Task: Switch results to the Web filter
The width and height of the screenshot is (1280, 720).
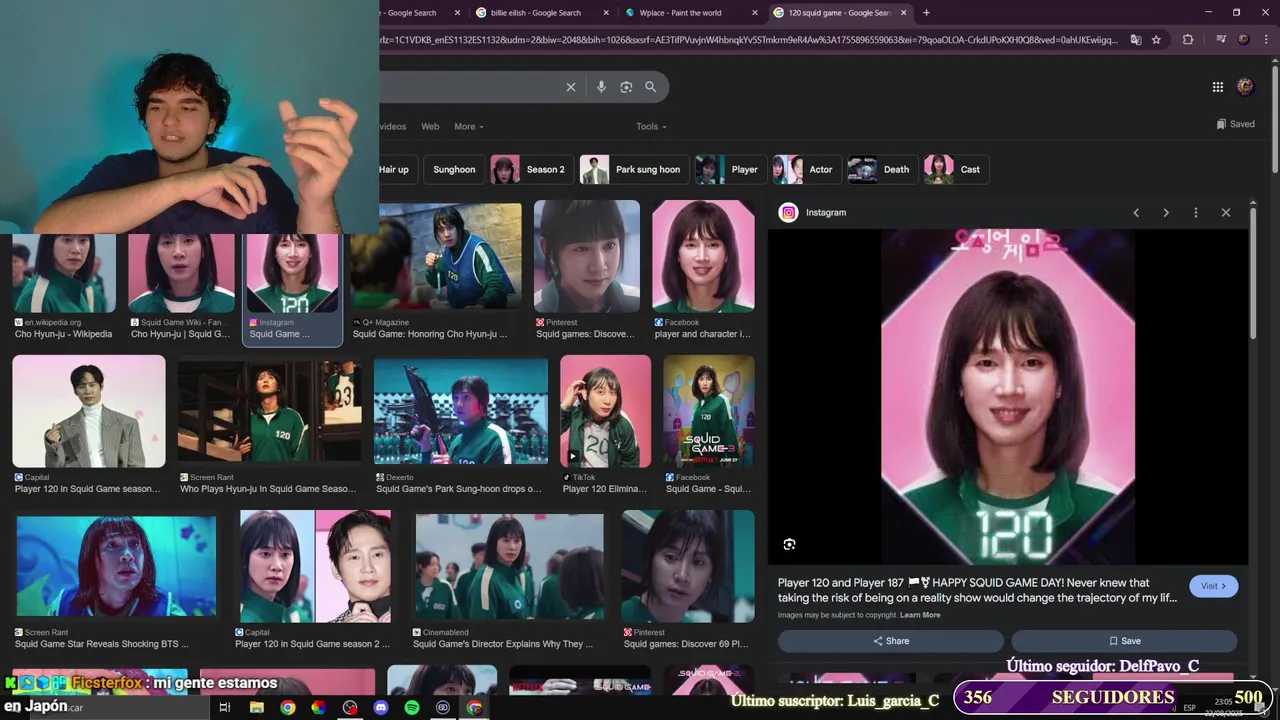Action: click(x=430, y=127)
